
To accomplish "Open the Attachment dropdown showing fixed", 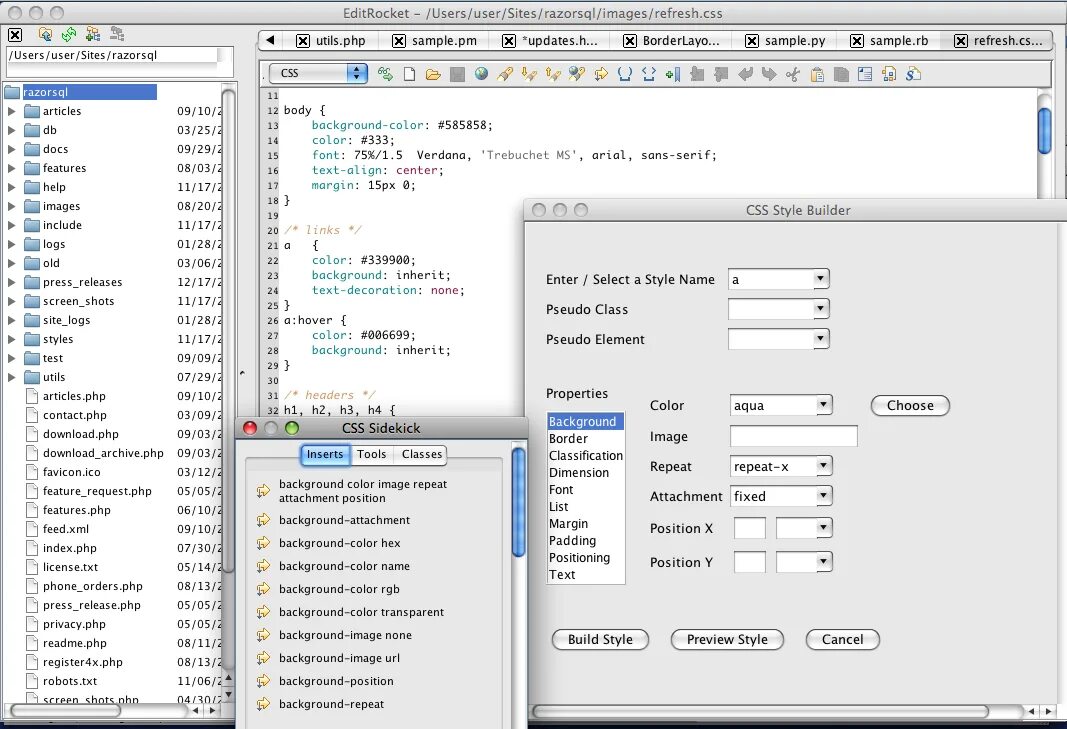I will [x=823, y=496].
